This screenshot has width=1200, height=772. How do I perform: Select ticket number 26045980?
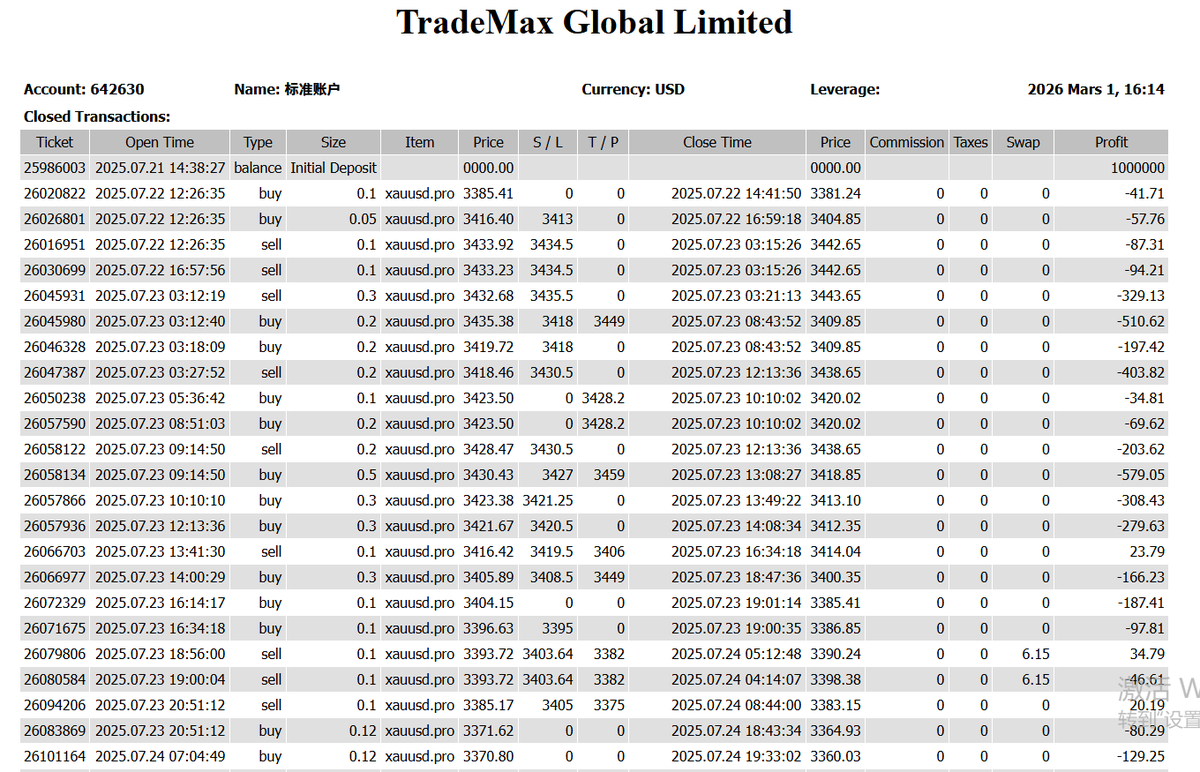(55, 321)
